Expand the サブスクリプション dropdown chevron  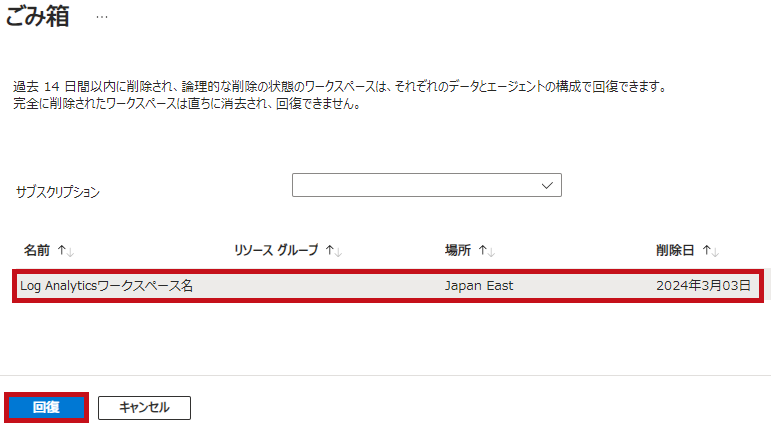click(547, 185)
